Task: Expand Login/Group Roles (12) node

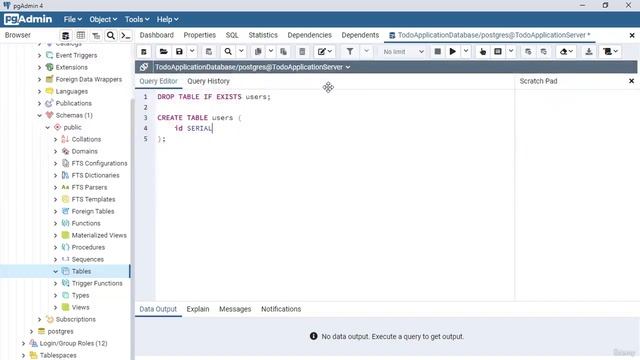Action: click(x=24, y=343)
